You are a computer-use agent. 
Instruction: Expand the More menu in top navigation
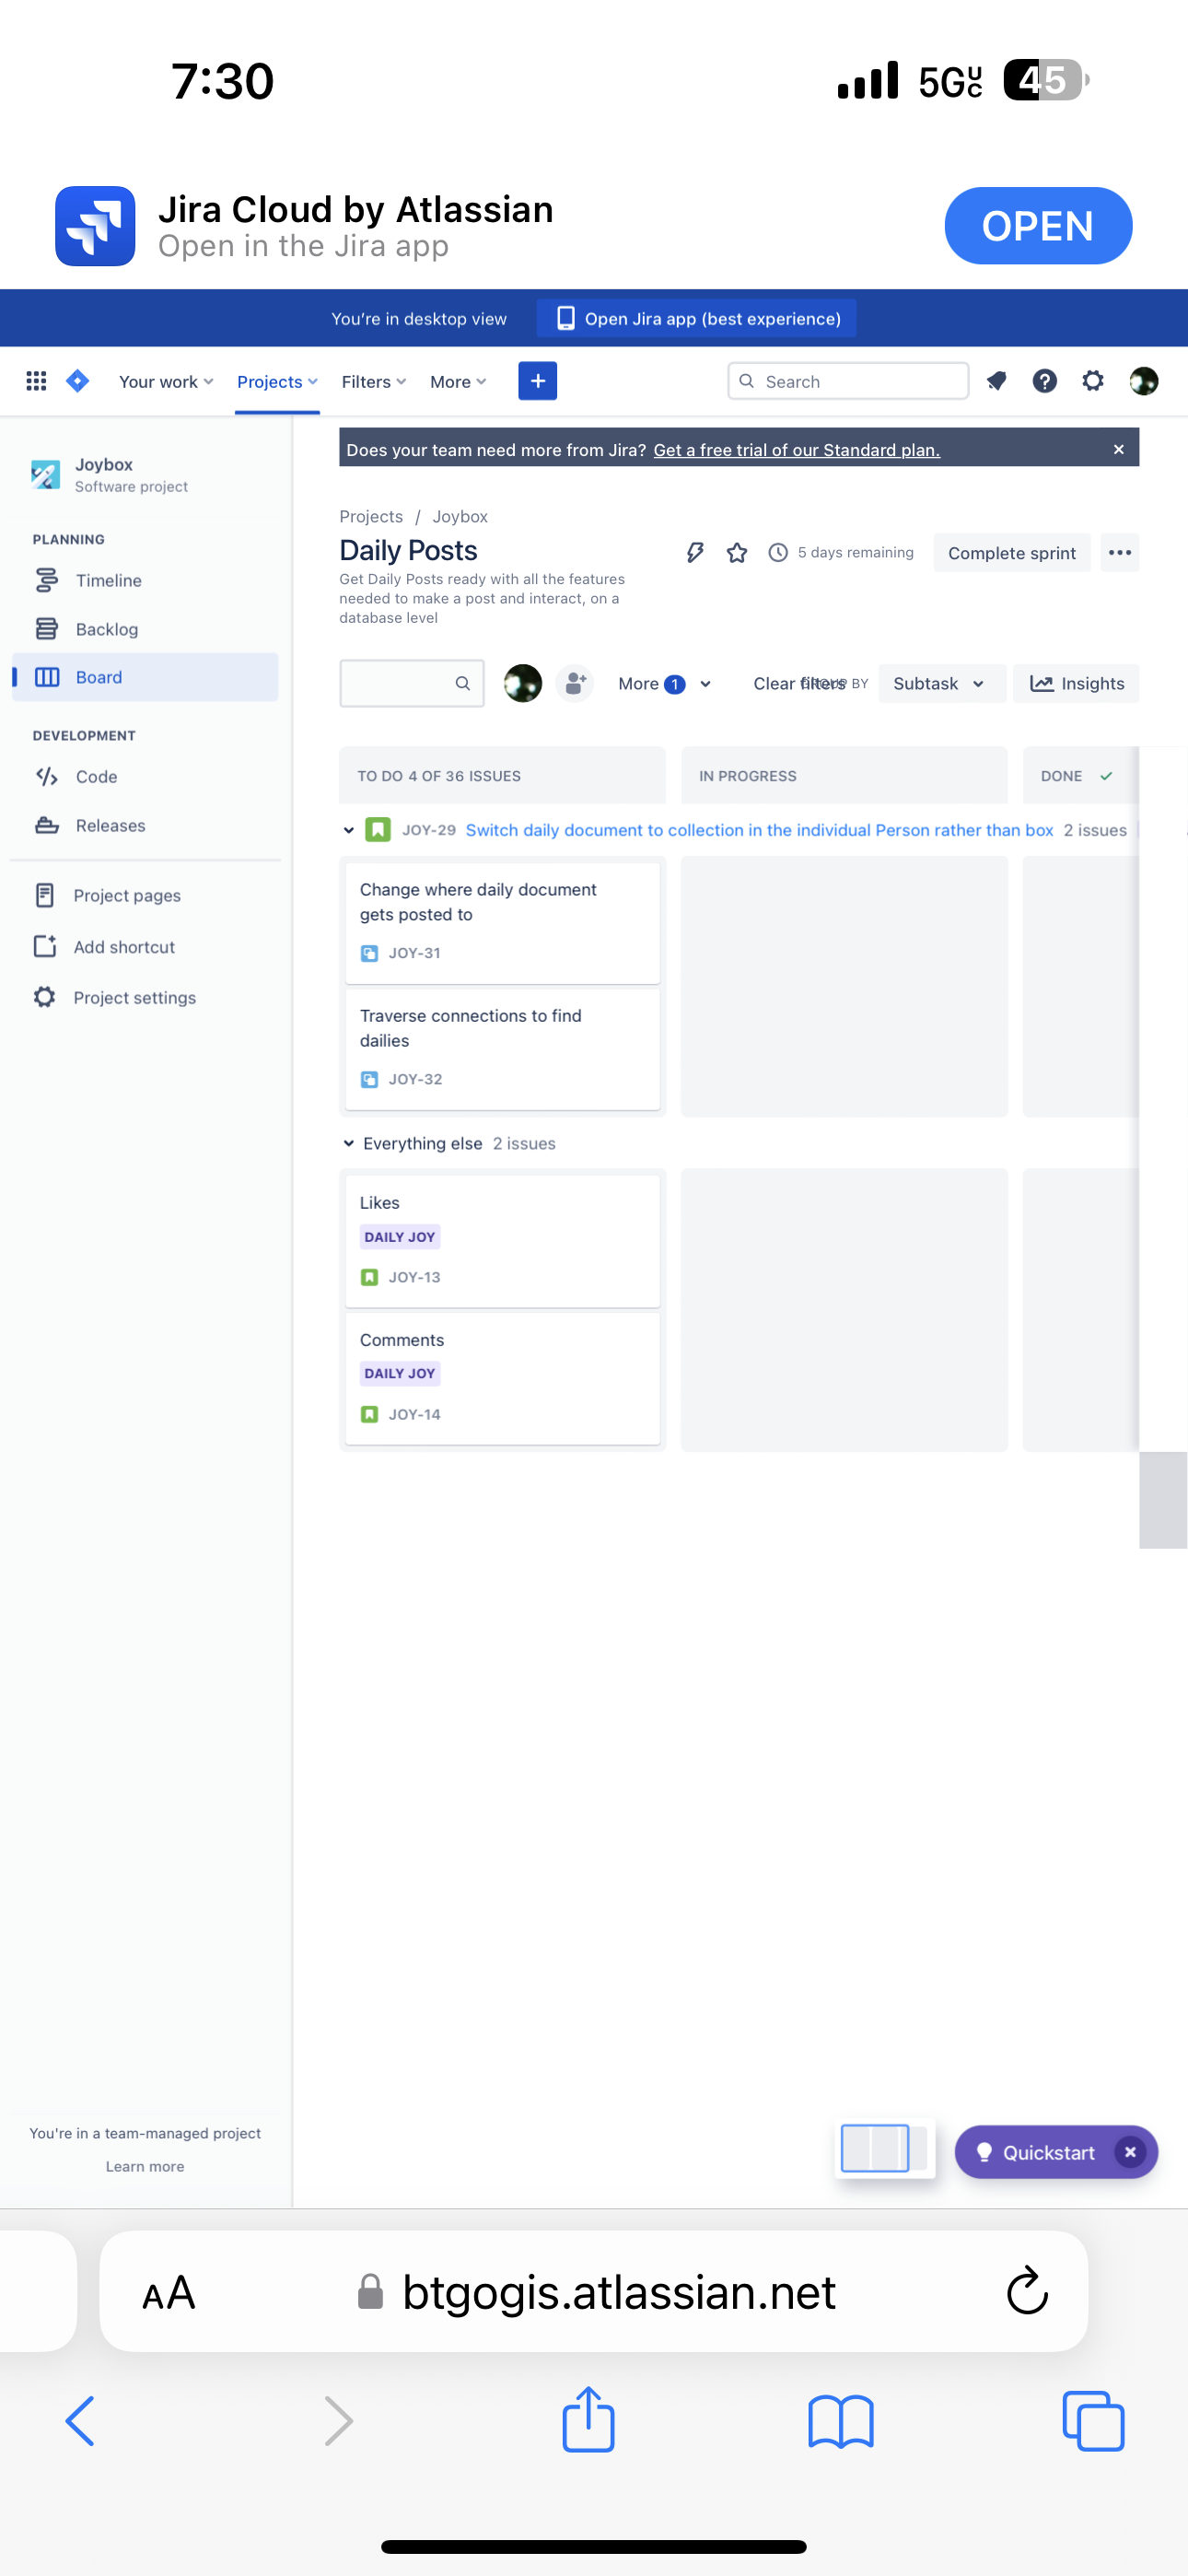click(458, 381)
